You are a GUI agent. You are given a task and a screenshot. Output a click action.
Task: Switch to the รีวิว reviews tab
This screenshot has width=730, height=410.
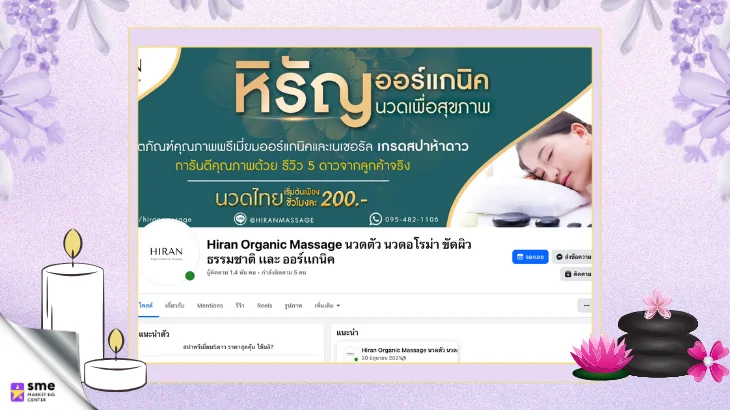pyautogui.click(x=240, y=306)
